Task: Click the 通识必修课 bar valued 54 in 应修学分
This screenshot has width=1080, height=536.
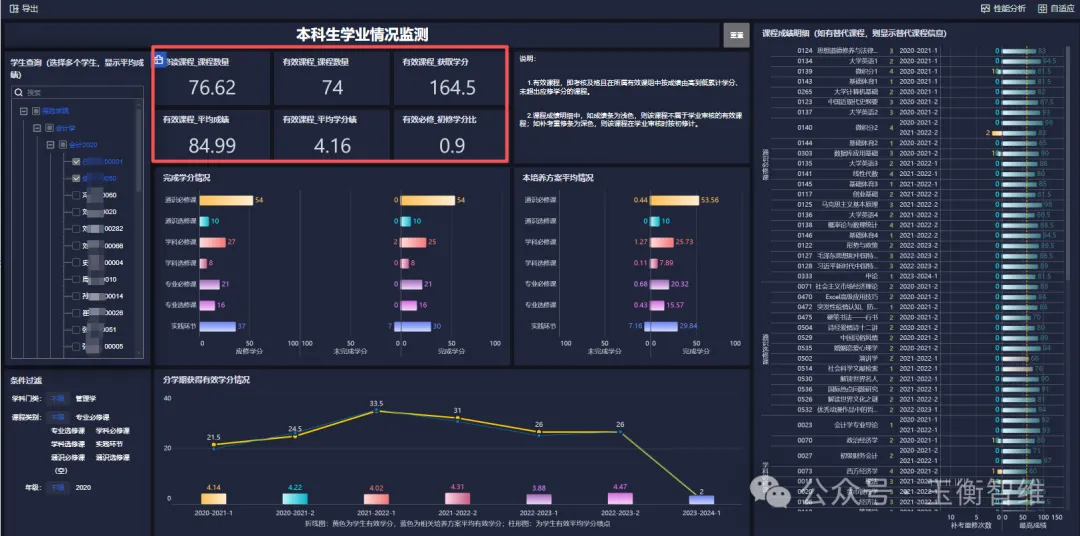Action: coord(227,200)
